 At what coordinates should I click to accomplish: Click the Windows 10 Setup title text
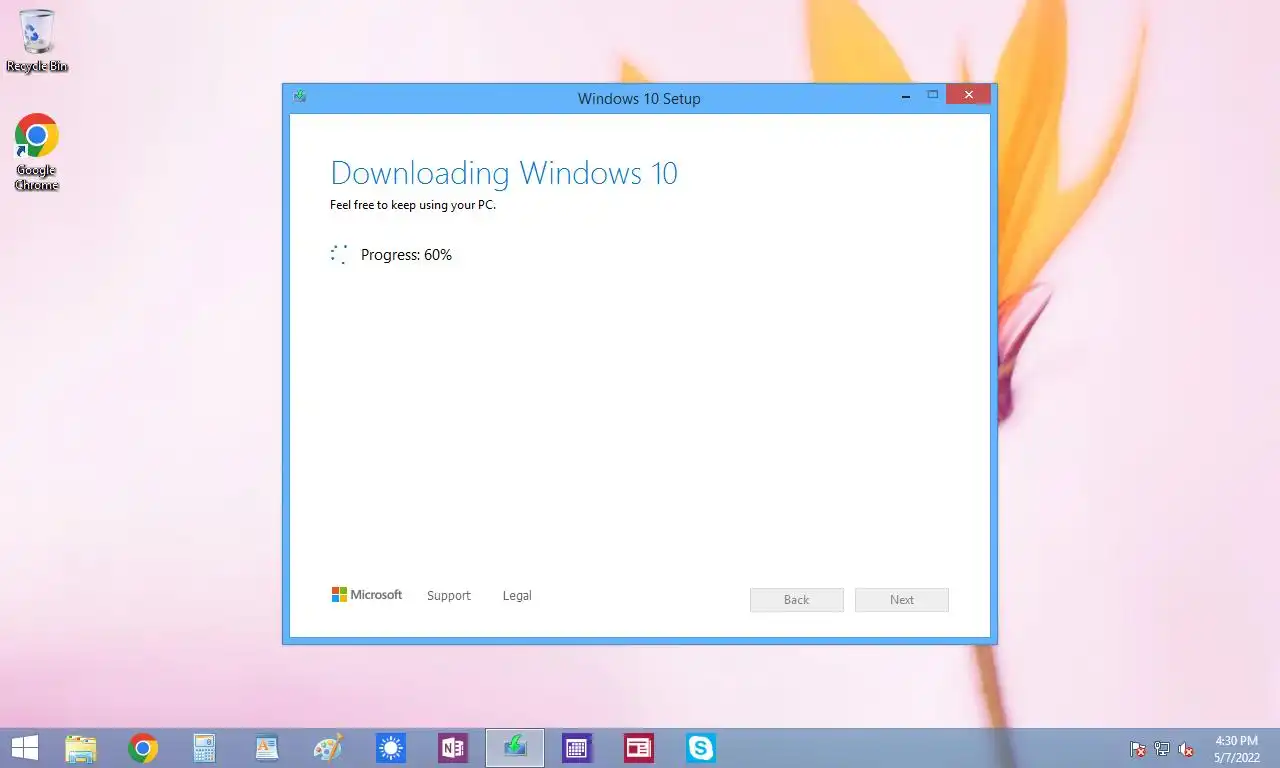[639, 99]
